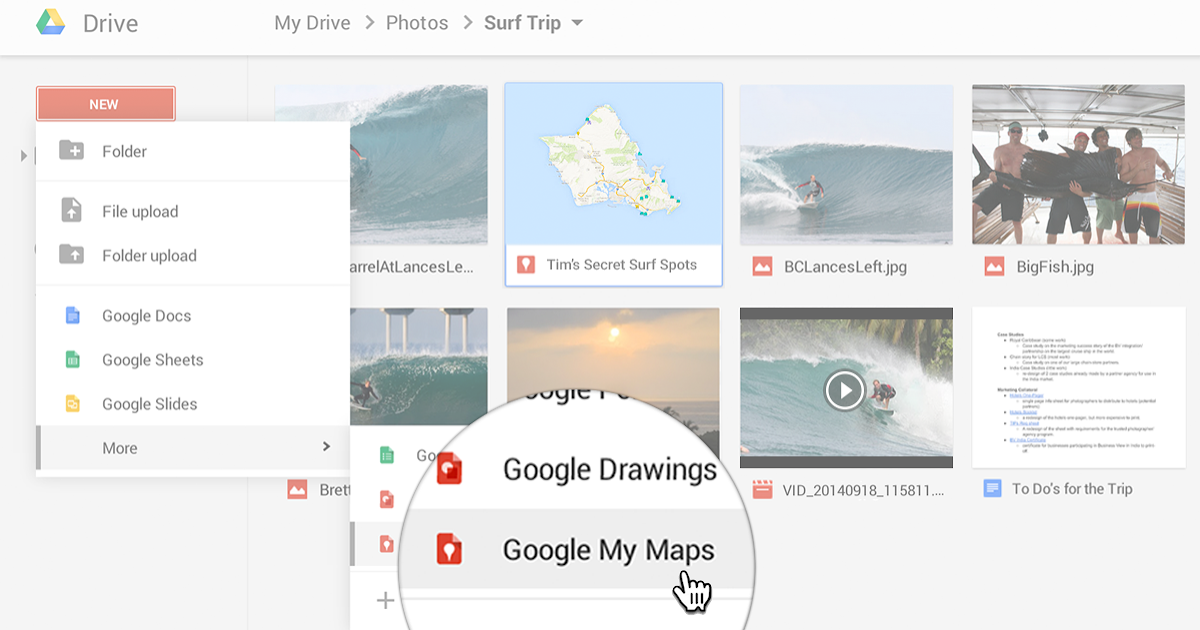Click the red Google My Maps pin icon
Screen dimensions: 1200x630
pos(451,549)
